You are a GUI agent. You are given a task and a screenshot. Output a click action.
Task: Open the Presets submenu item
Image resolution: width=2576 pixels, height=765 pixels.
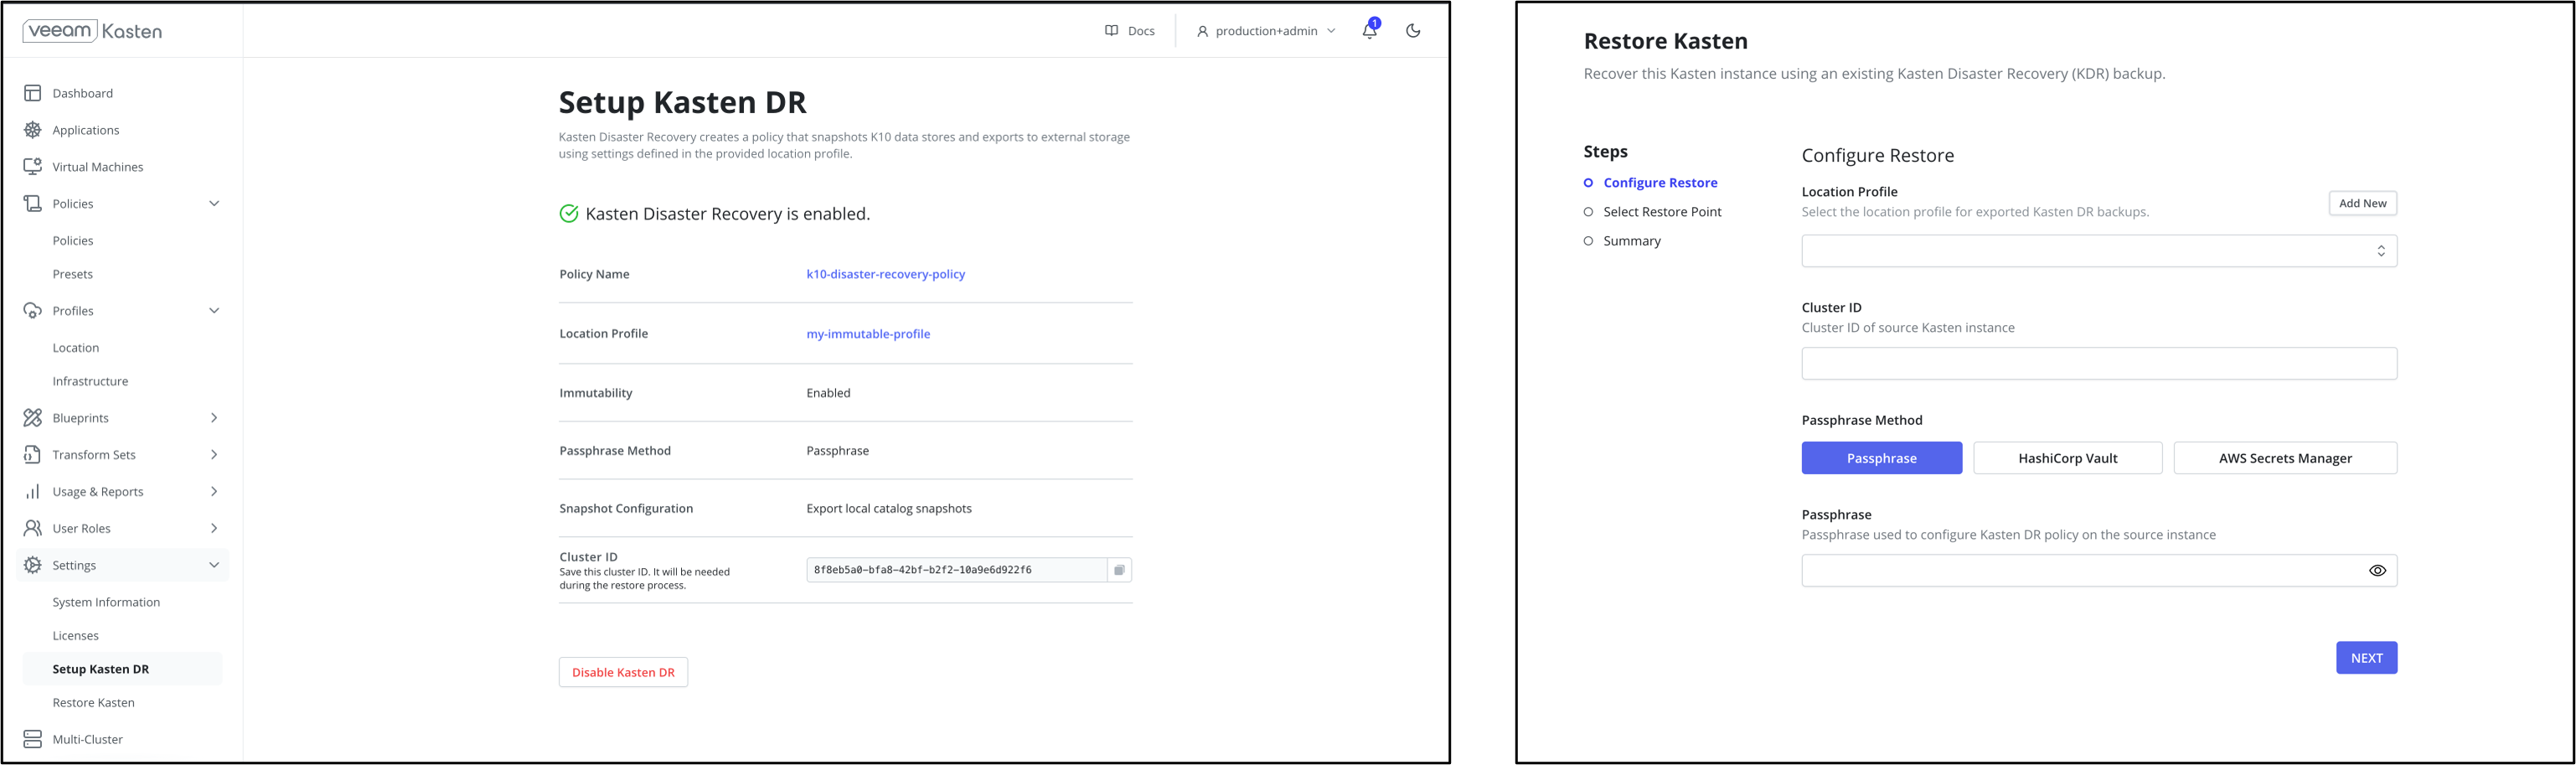[x=73, y=274]
